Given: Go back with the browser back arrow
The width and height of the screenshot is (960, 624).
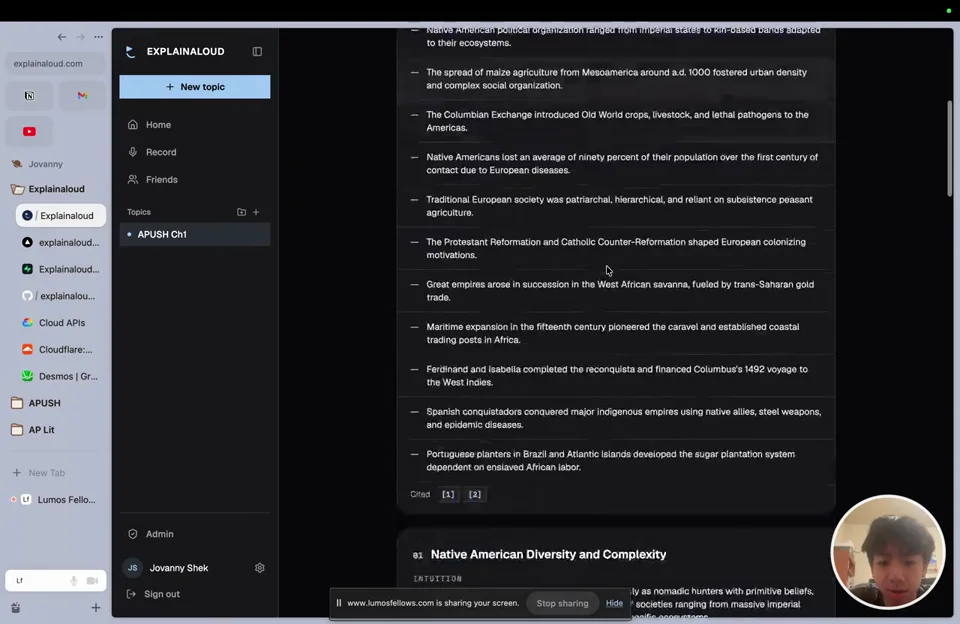Looking at the screenshot, I should [x=62, y=37].
